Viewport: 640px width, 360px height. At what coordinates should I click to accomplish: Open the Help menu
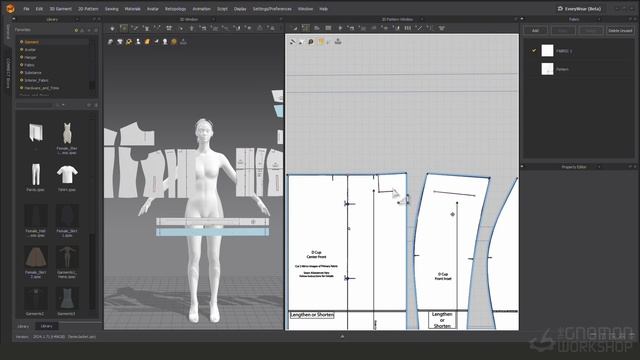[323, 9]
